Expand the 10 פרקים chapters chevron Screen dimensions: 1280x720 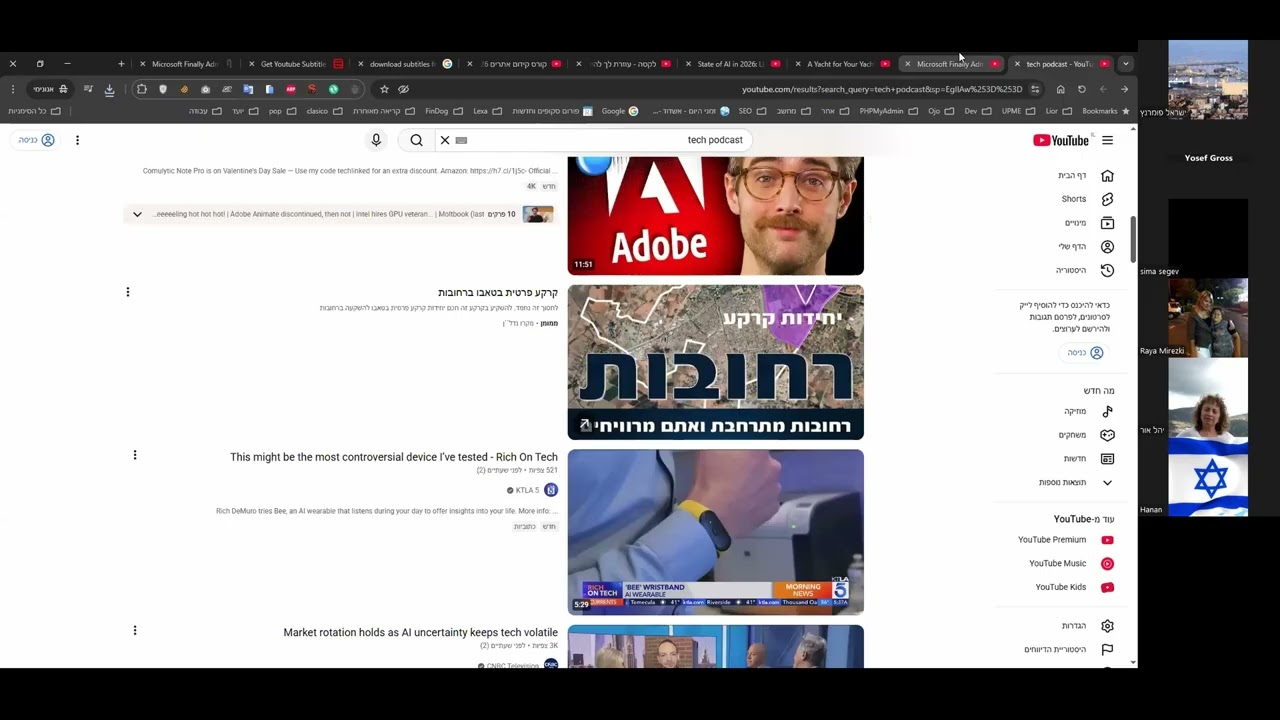click(137, 214)
